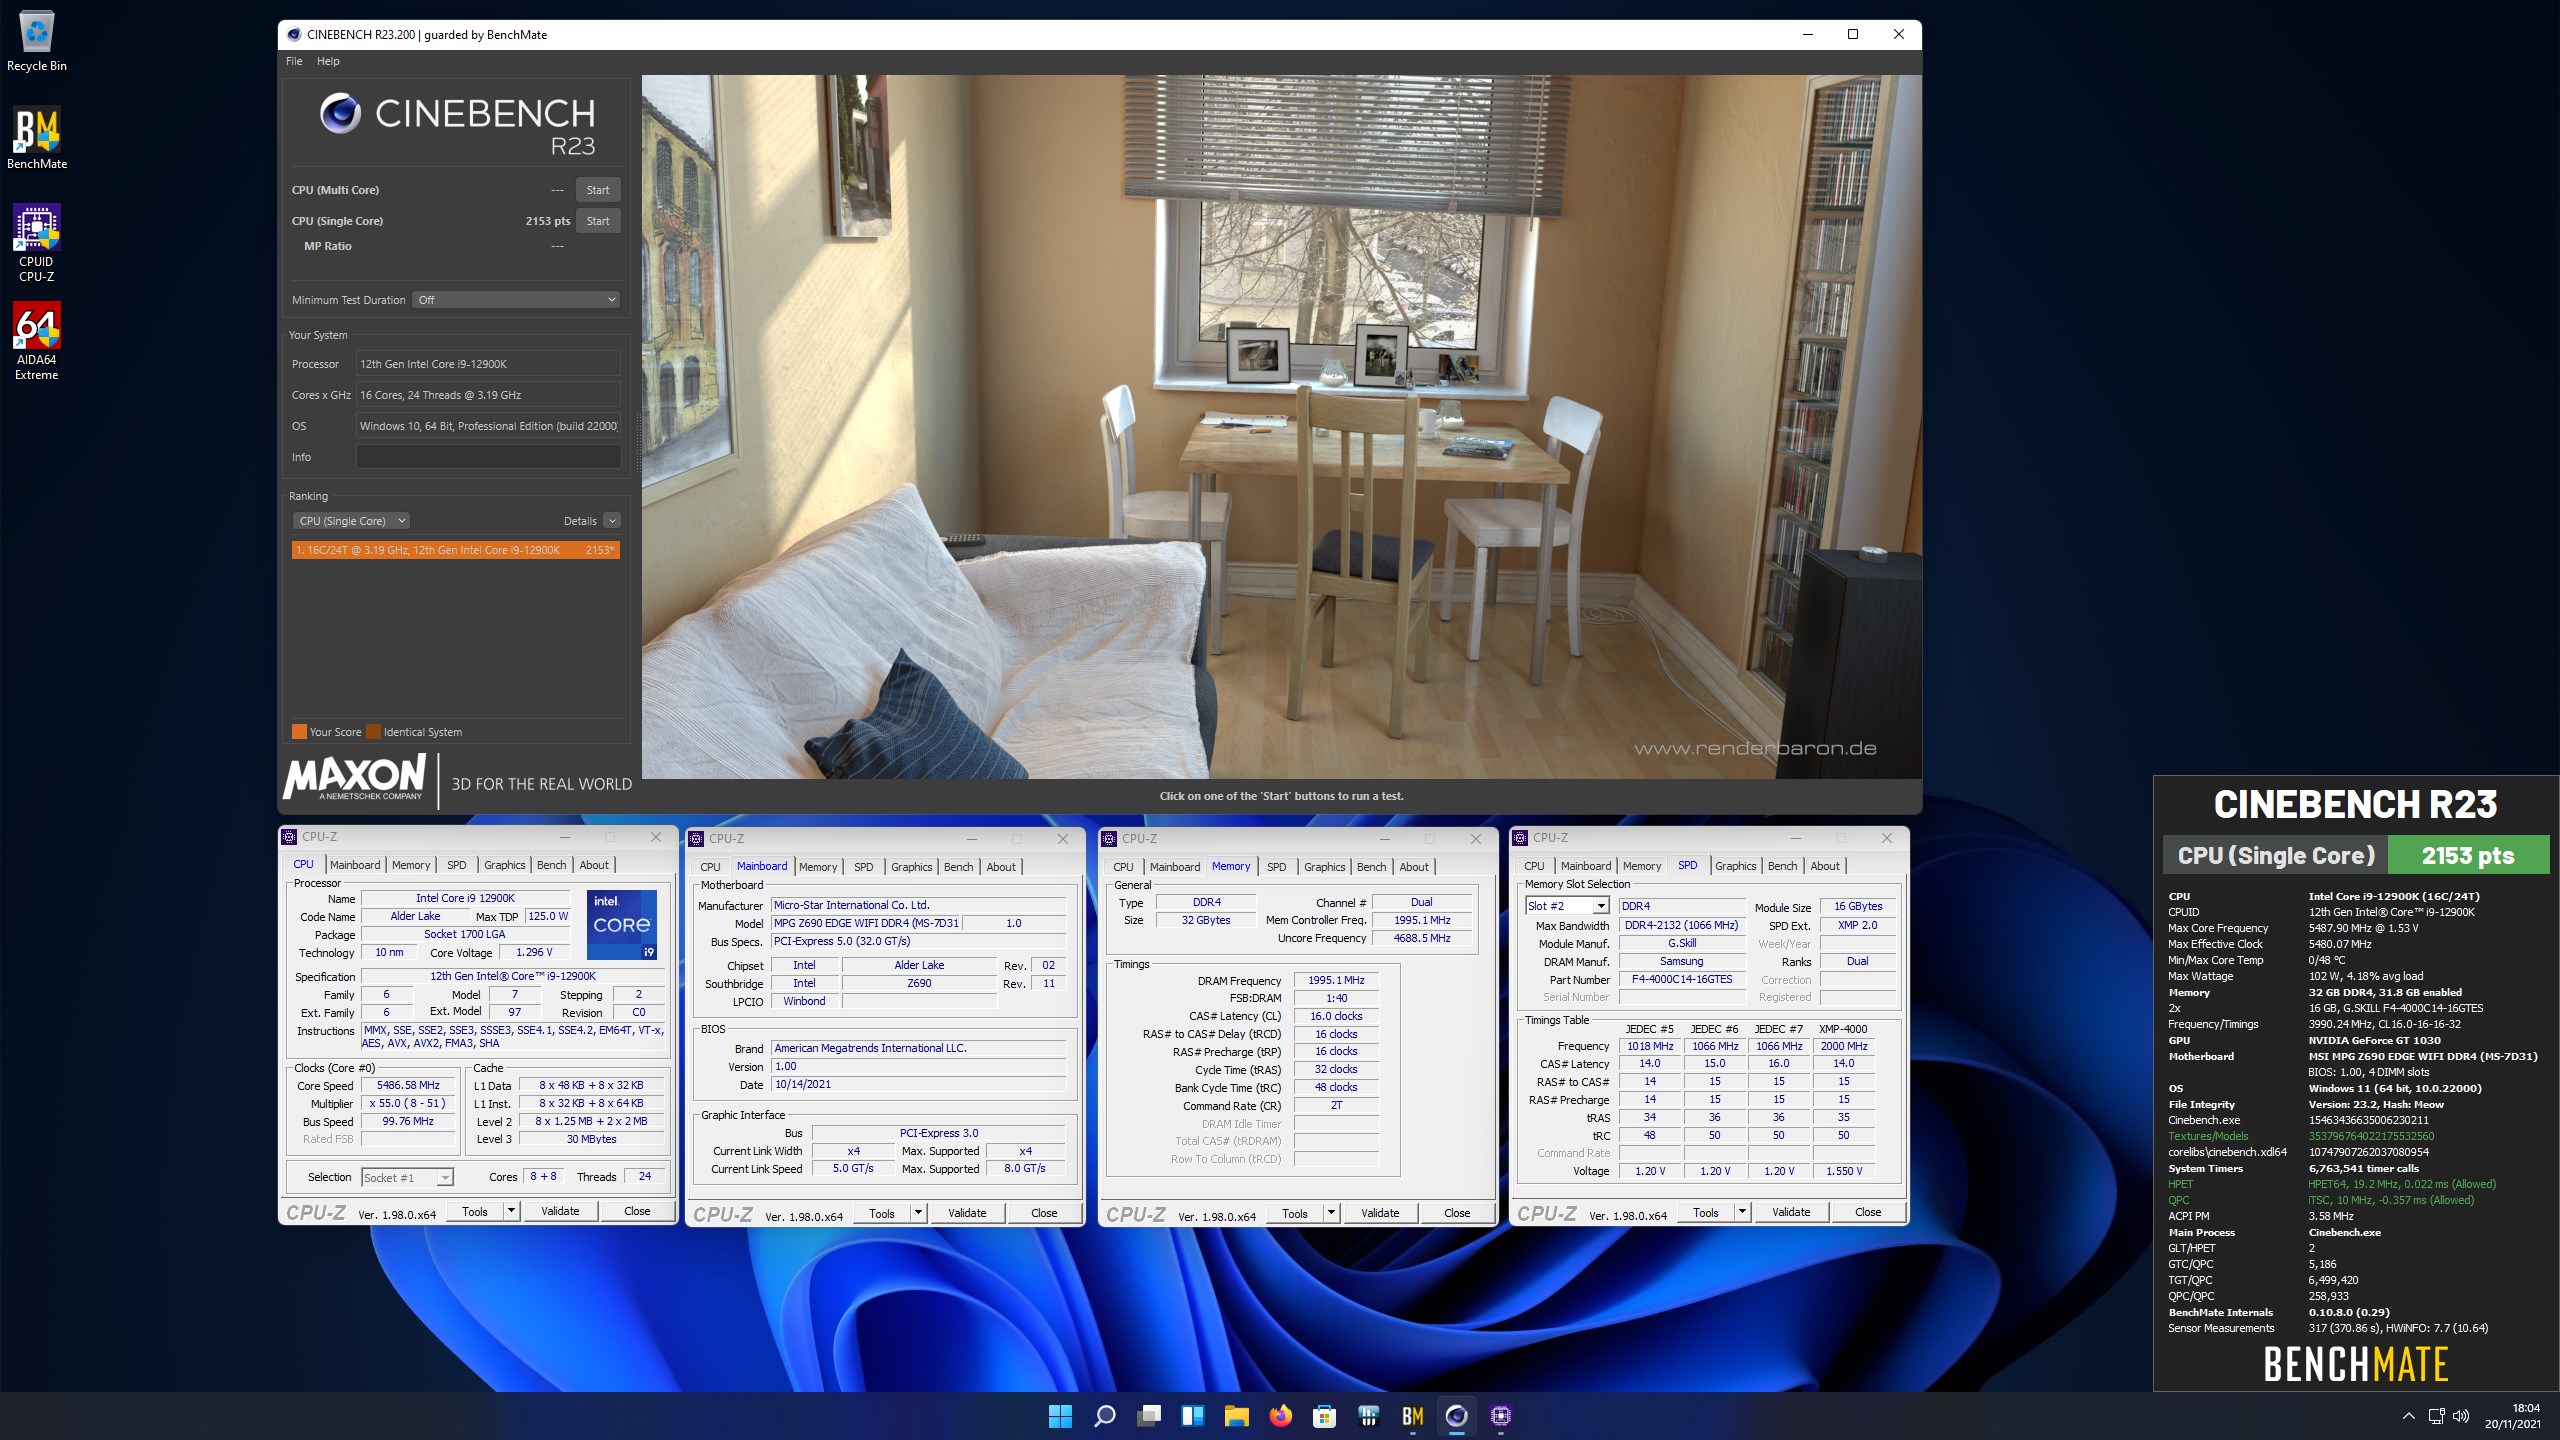The image size is (2560, 1440).
Task: Click Validate in the CPU-Z SPD window
Action: [1791, 1212]
